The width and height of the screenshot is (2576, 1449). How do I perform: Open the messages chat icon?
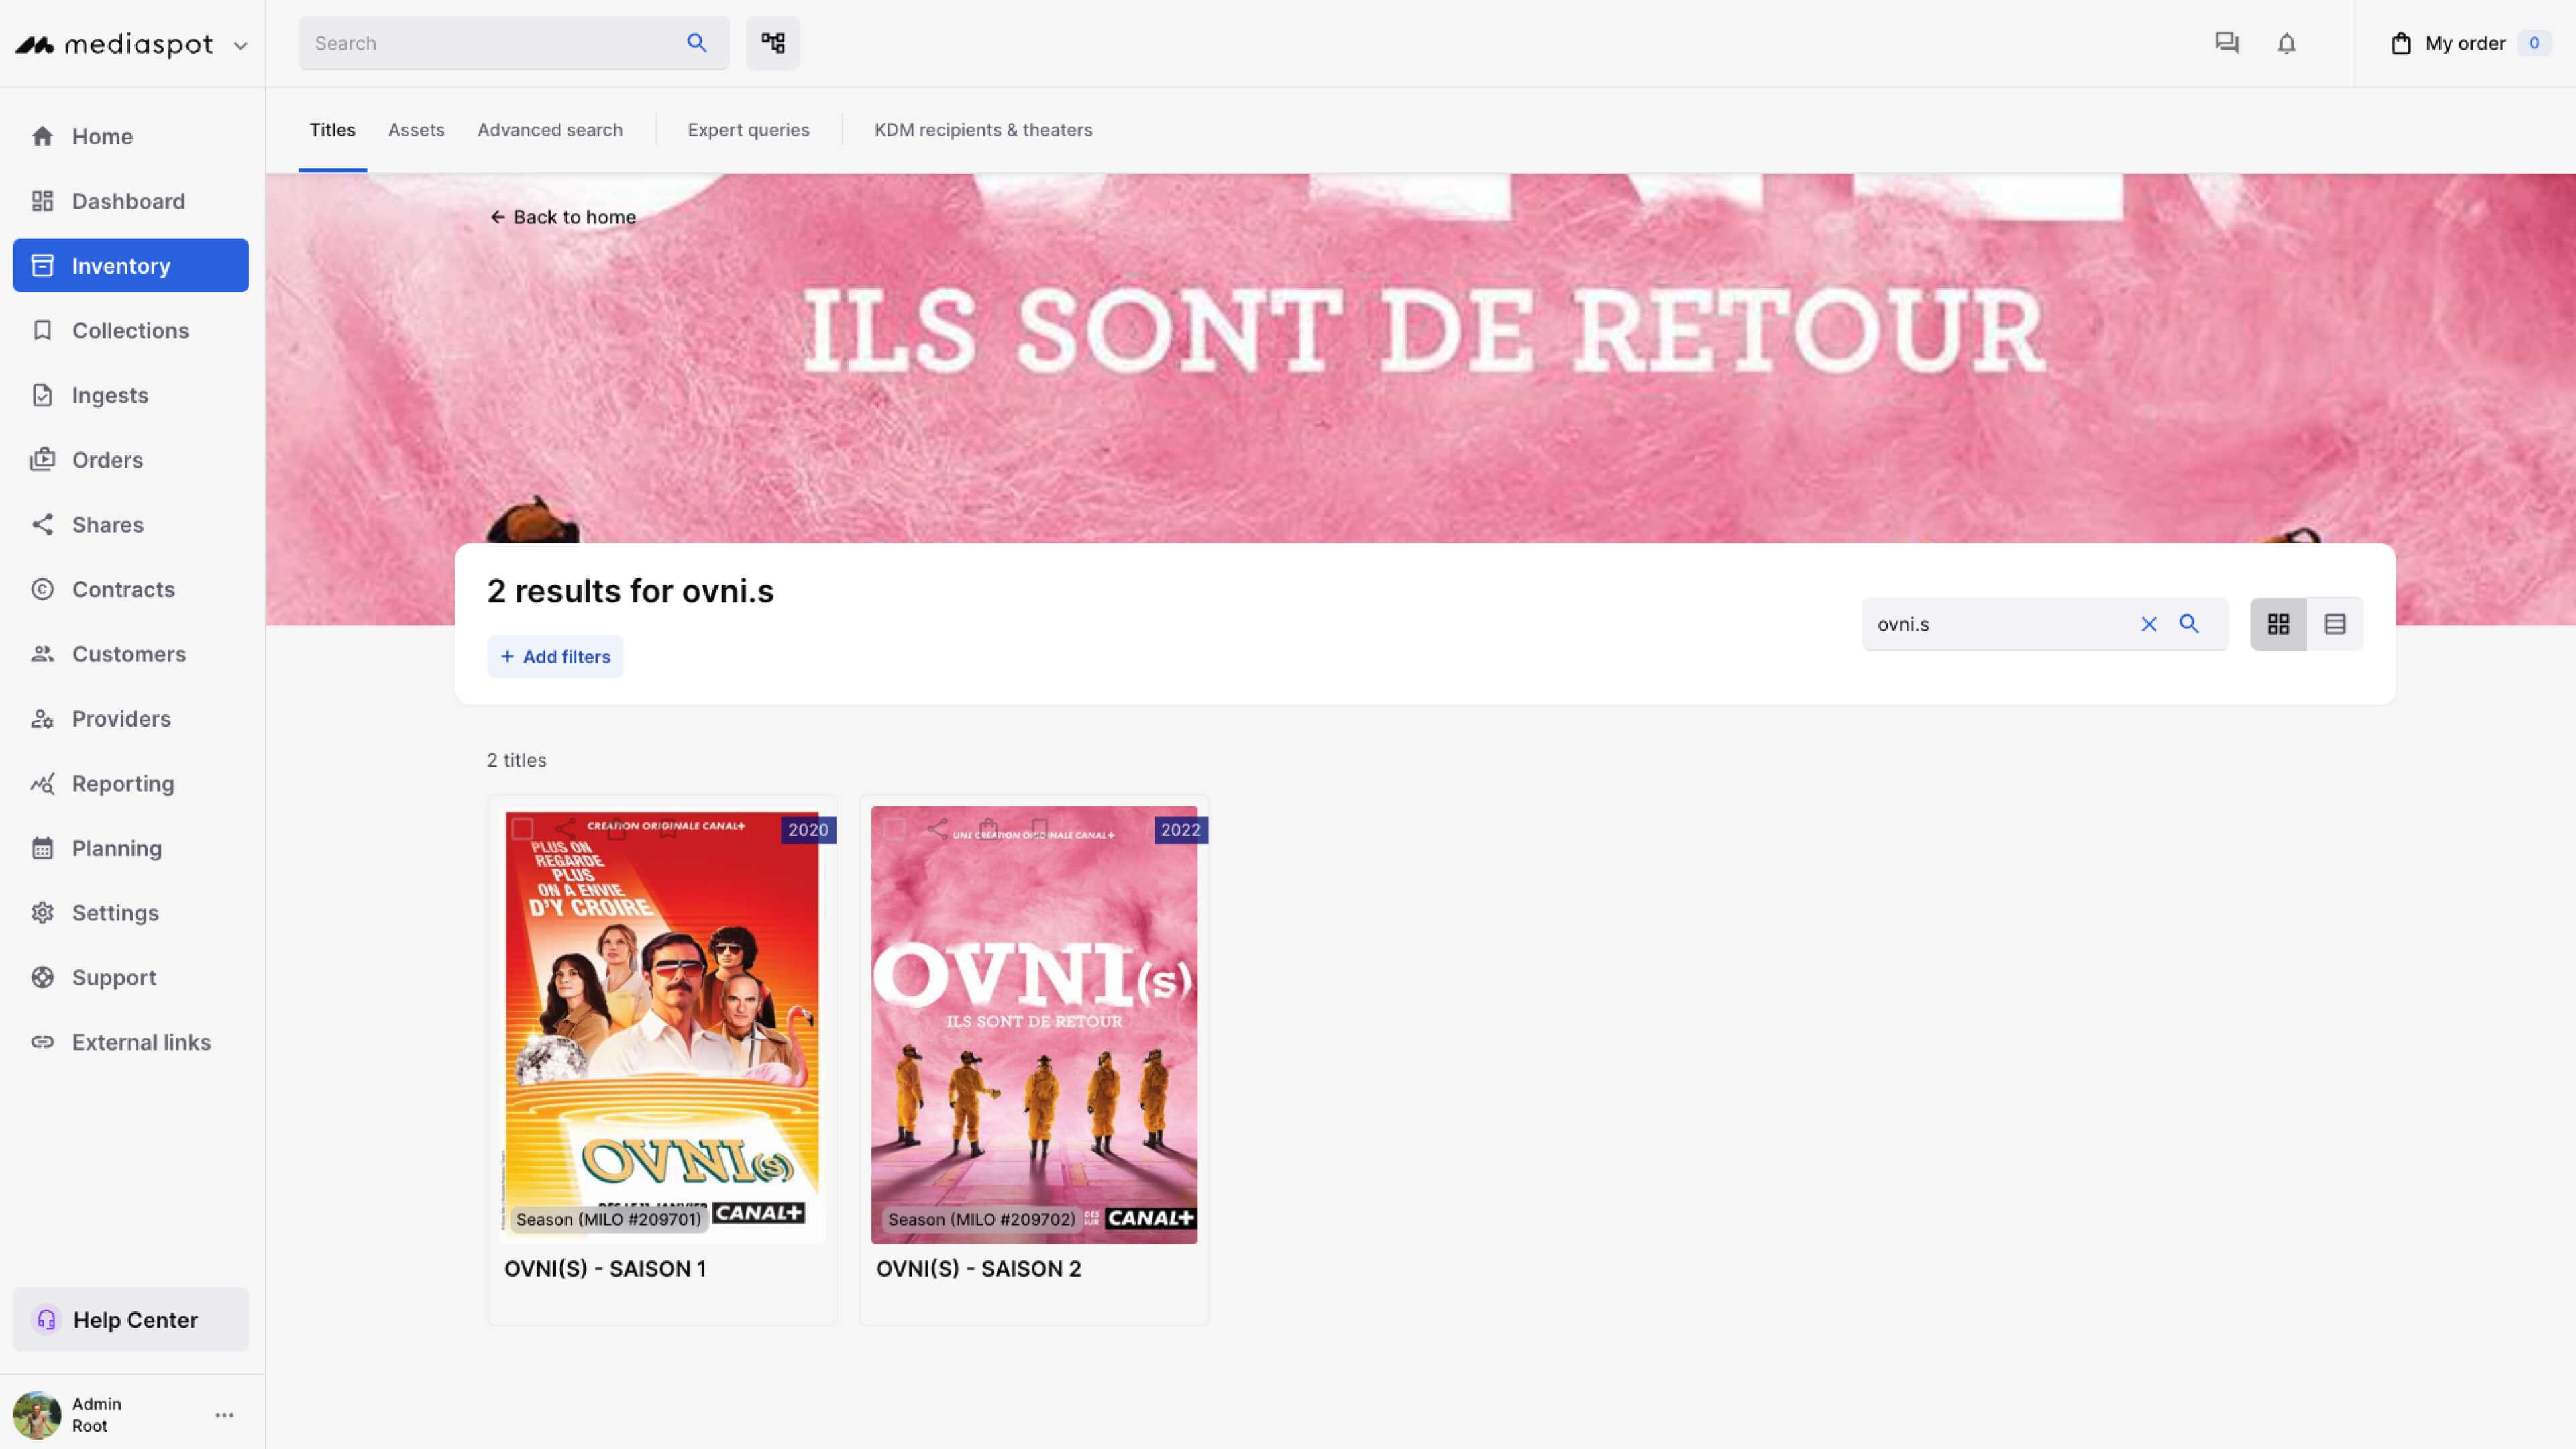point(2227,43)
